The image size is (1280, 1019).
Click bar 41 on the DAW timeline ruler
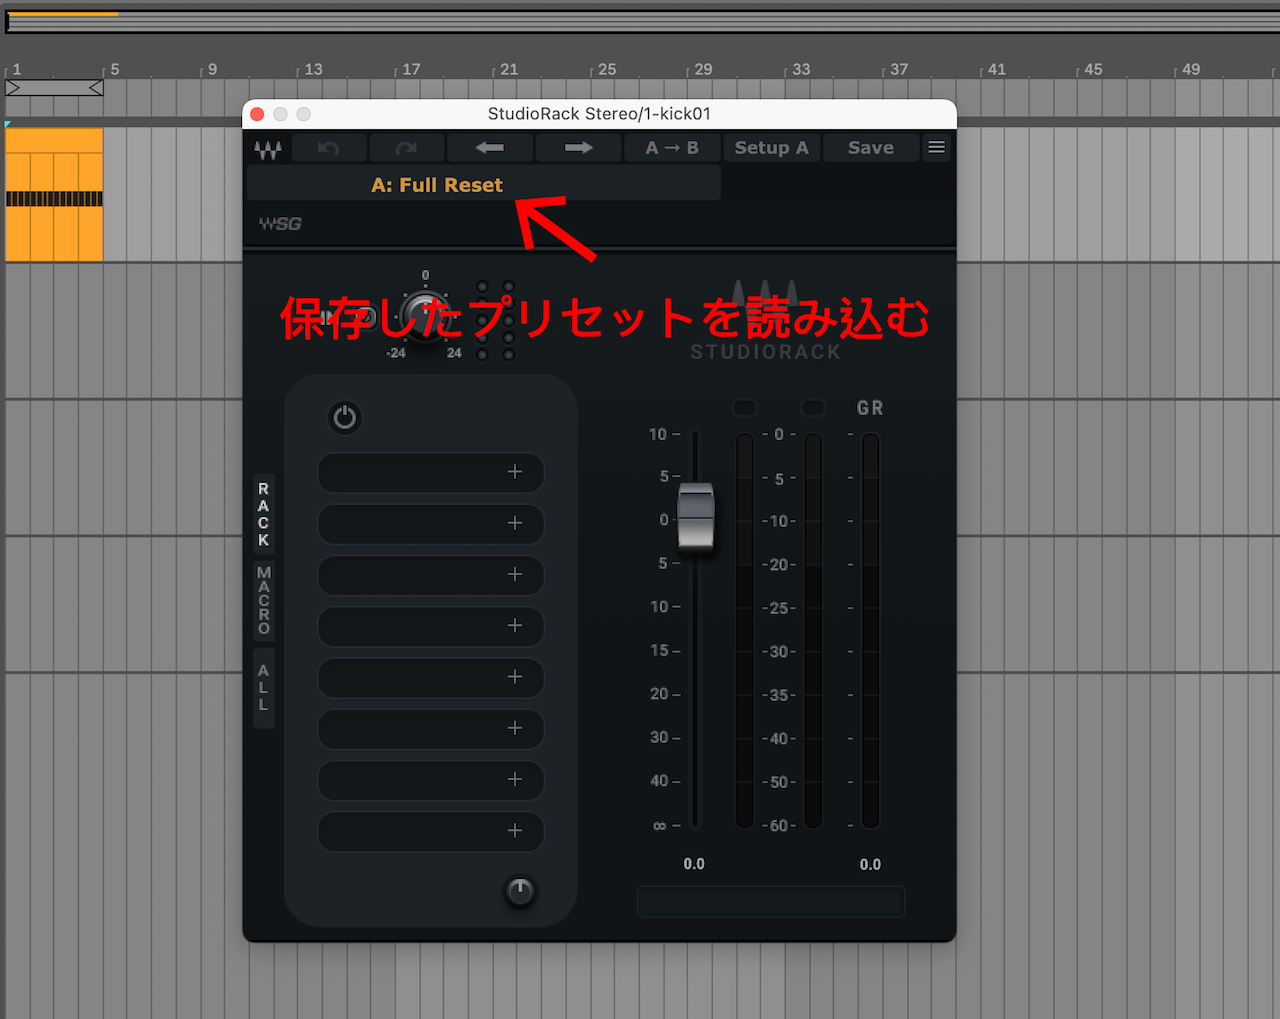997,69
